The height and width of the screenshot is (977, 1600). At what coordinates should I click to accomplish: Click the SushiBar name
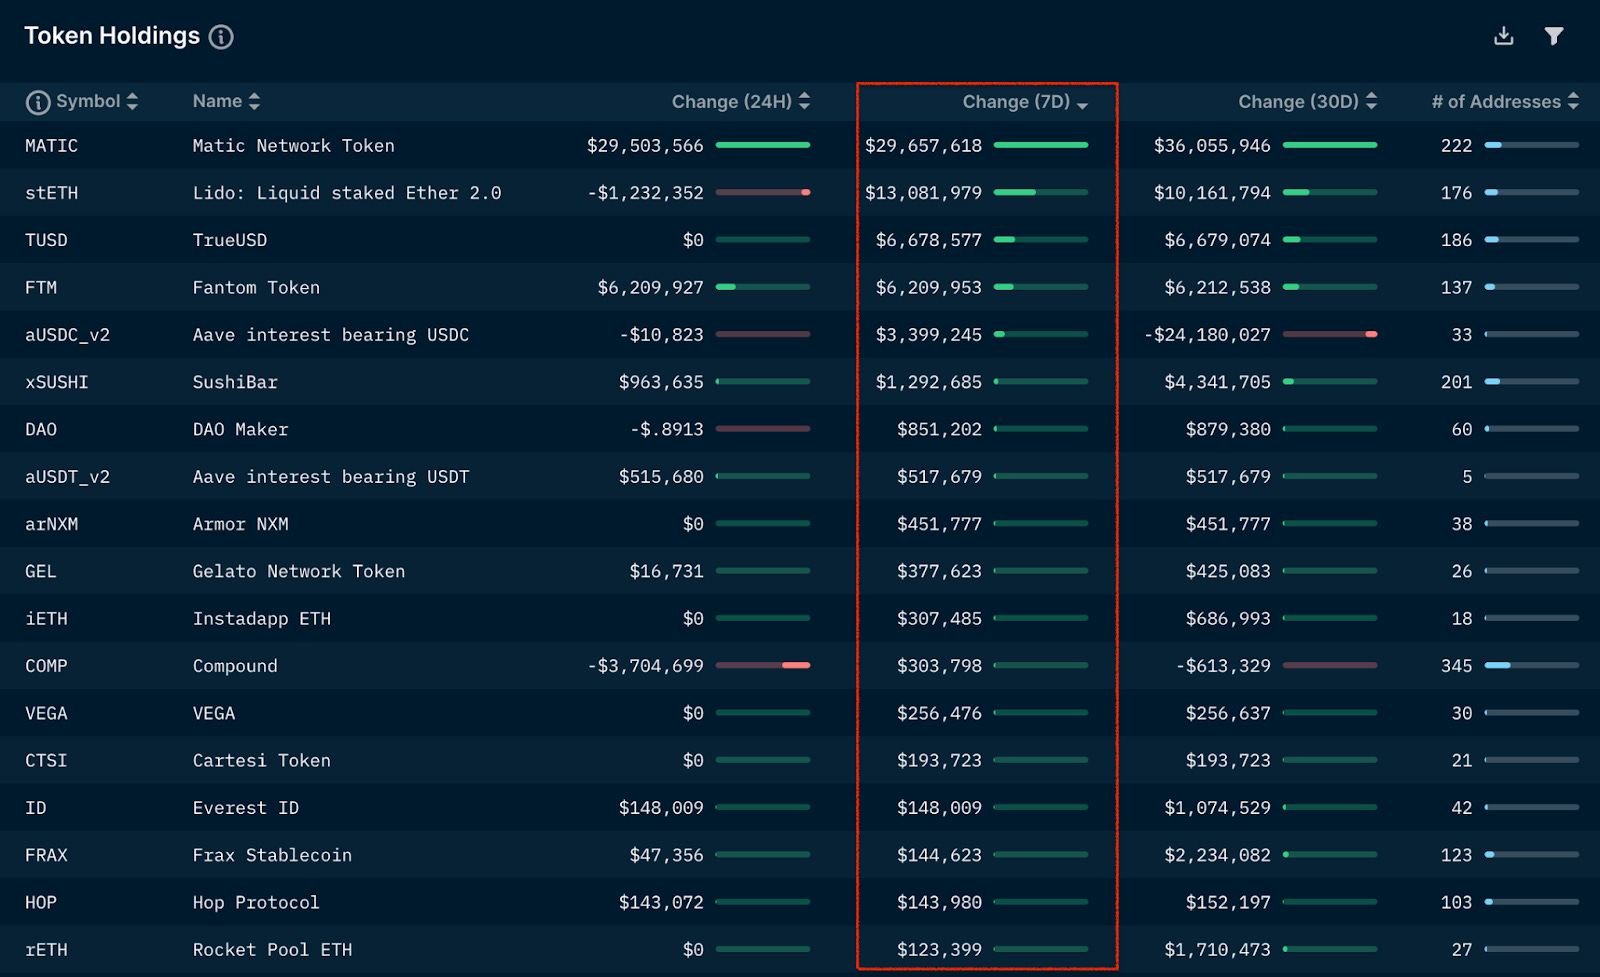click(235, 382)
